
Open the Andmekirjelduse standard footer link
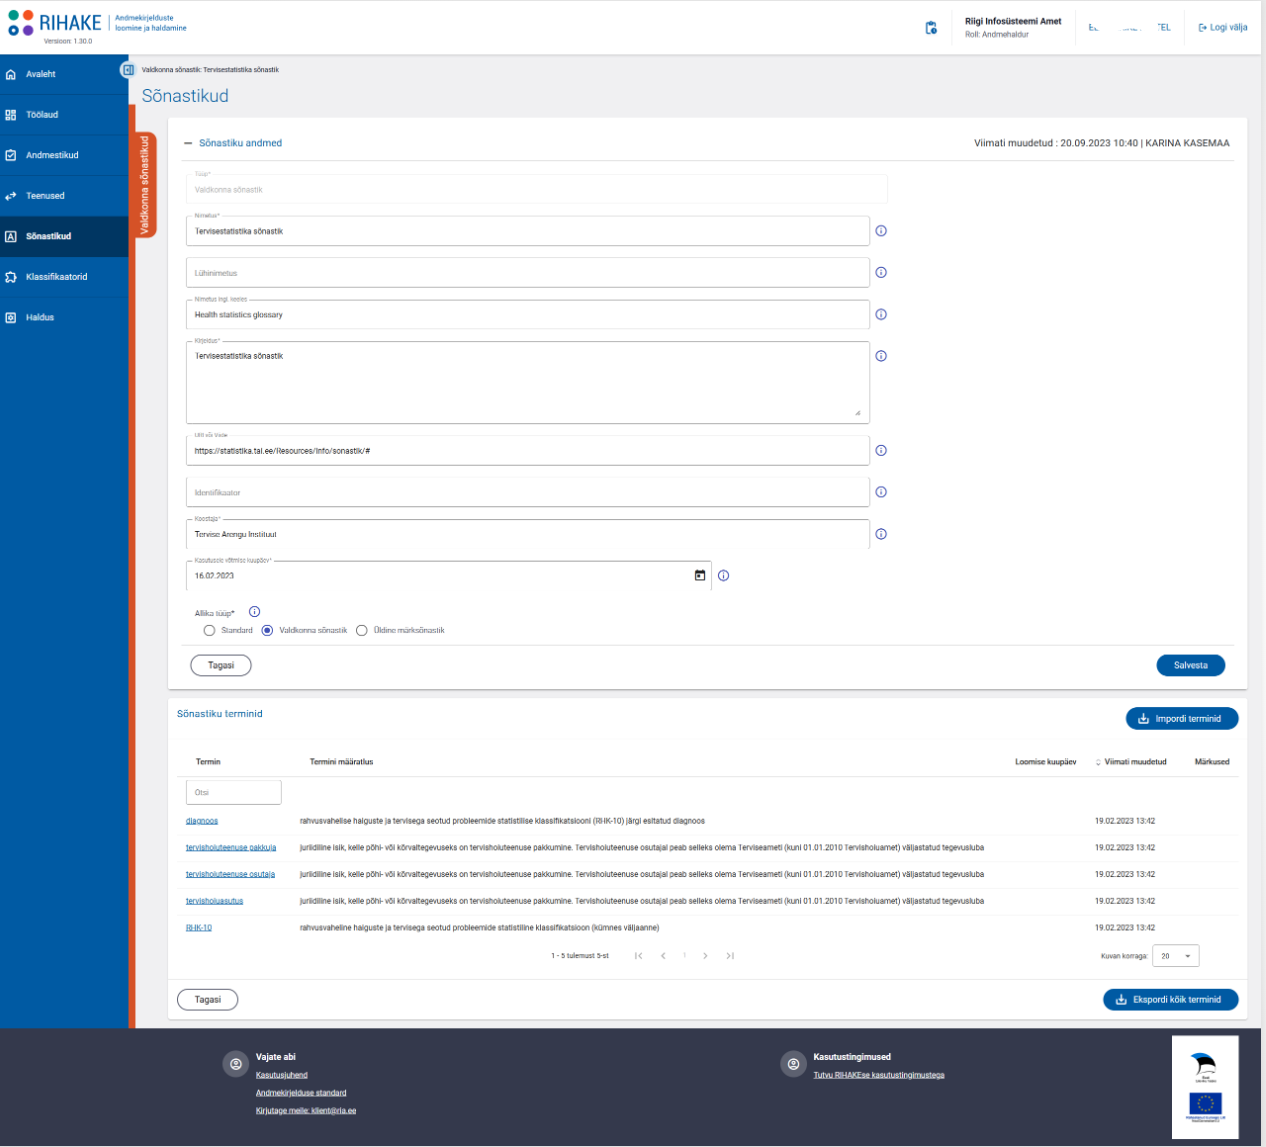point(301,1093)
